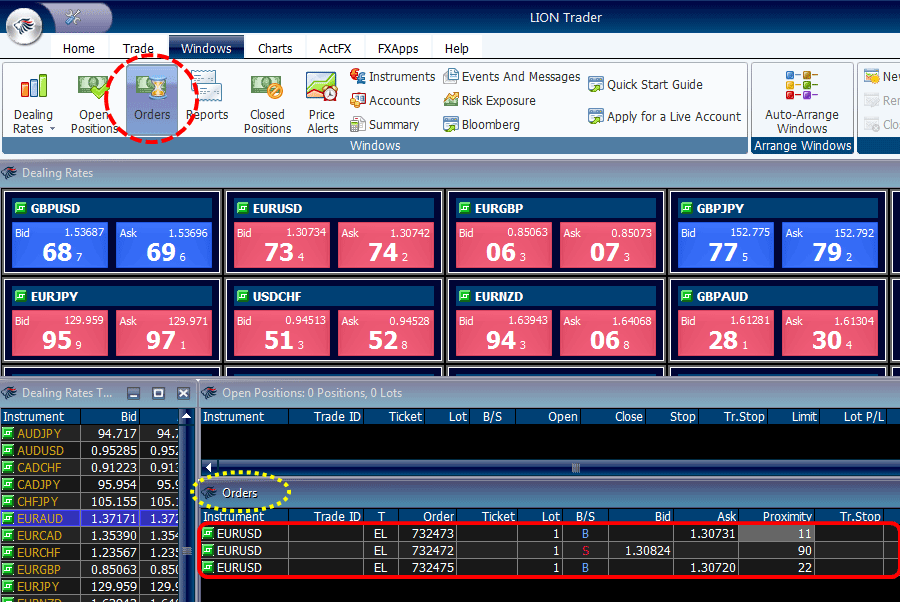Open the Reports ribbon icon

(207, 87)
